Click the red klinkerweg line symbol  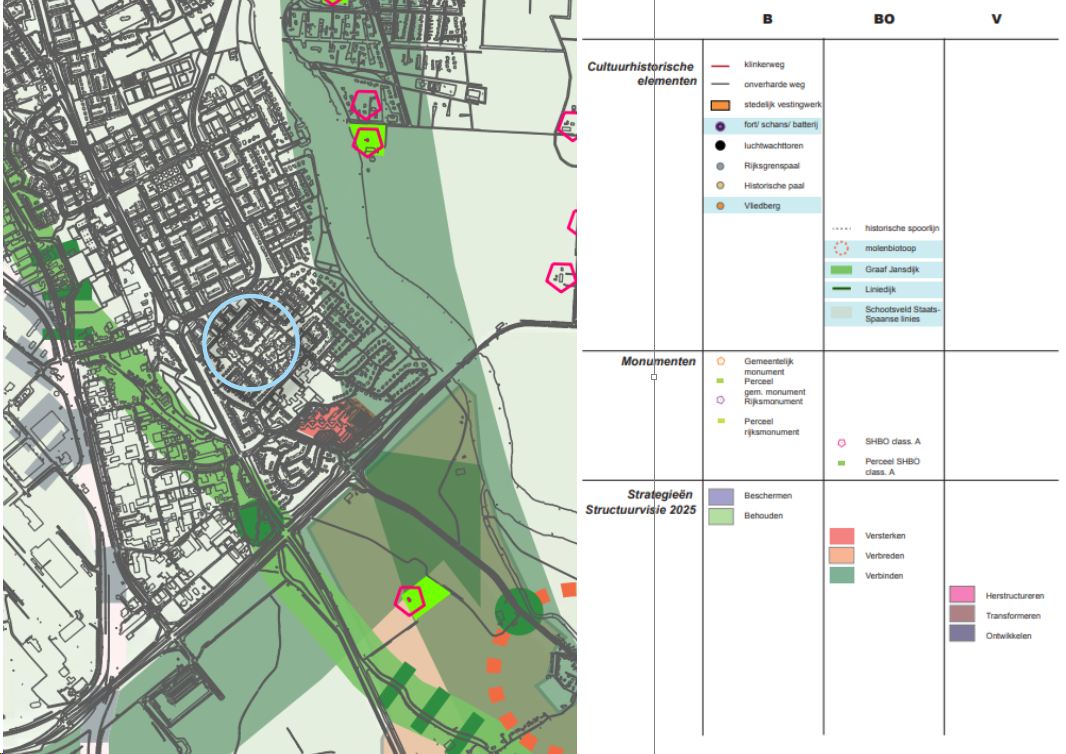(x=720, y=66)
